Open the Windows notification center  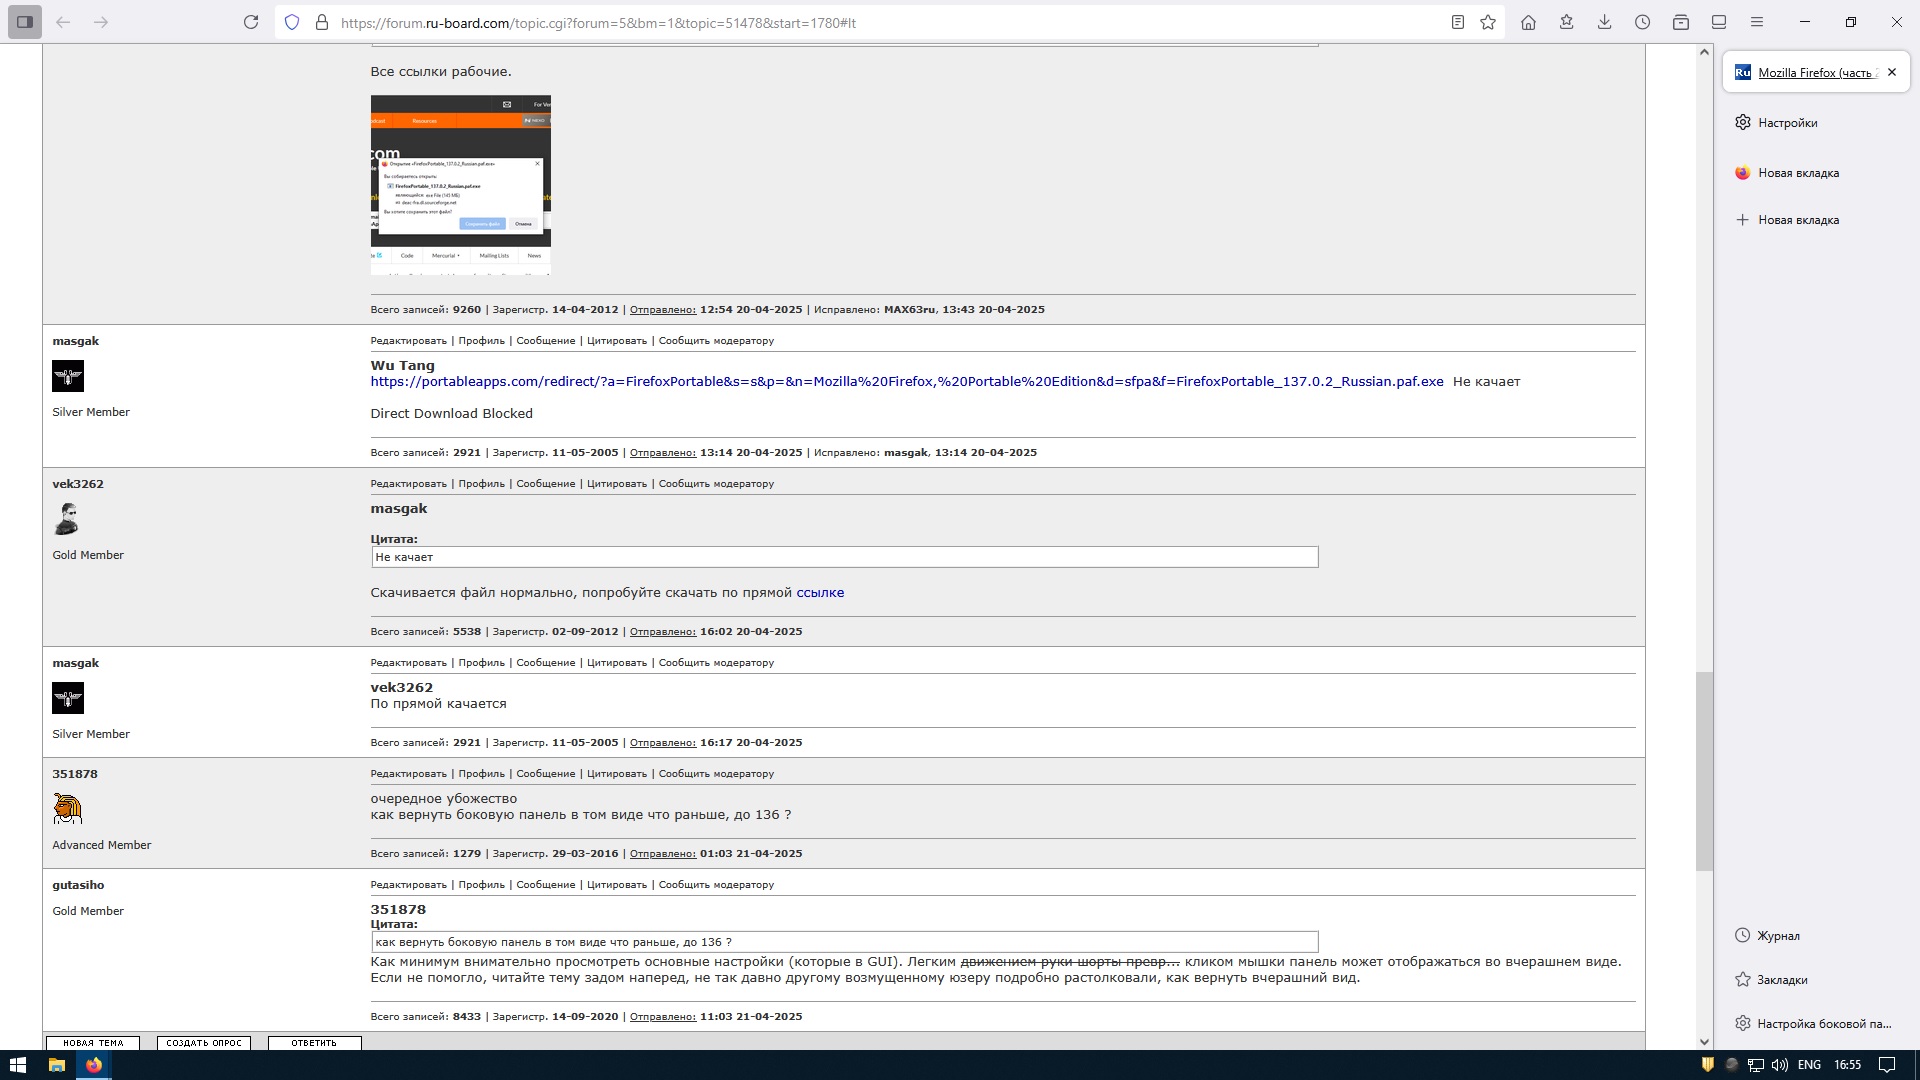1886,1065
